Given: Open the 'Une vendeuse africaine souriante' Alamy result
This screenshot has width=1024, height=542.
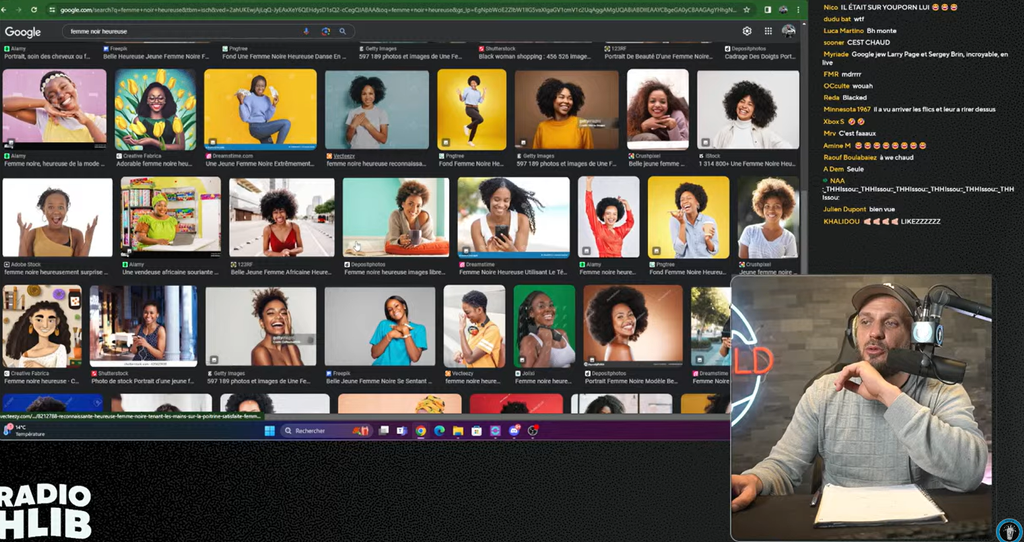Looking at the screenshot, I should click(x=170, y=215).
